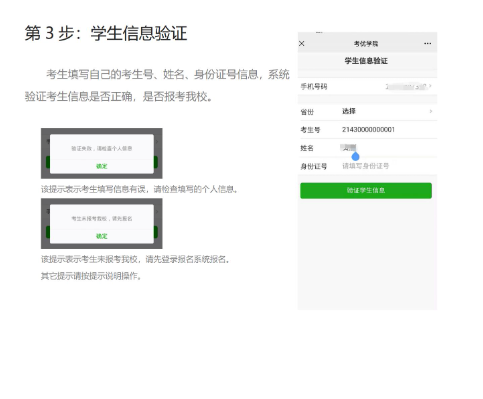Viewport: 483px width, 399px height.
Task: Open the three-dot more options menu
Action: (x=428, y=44)
